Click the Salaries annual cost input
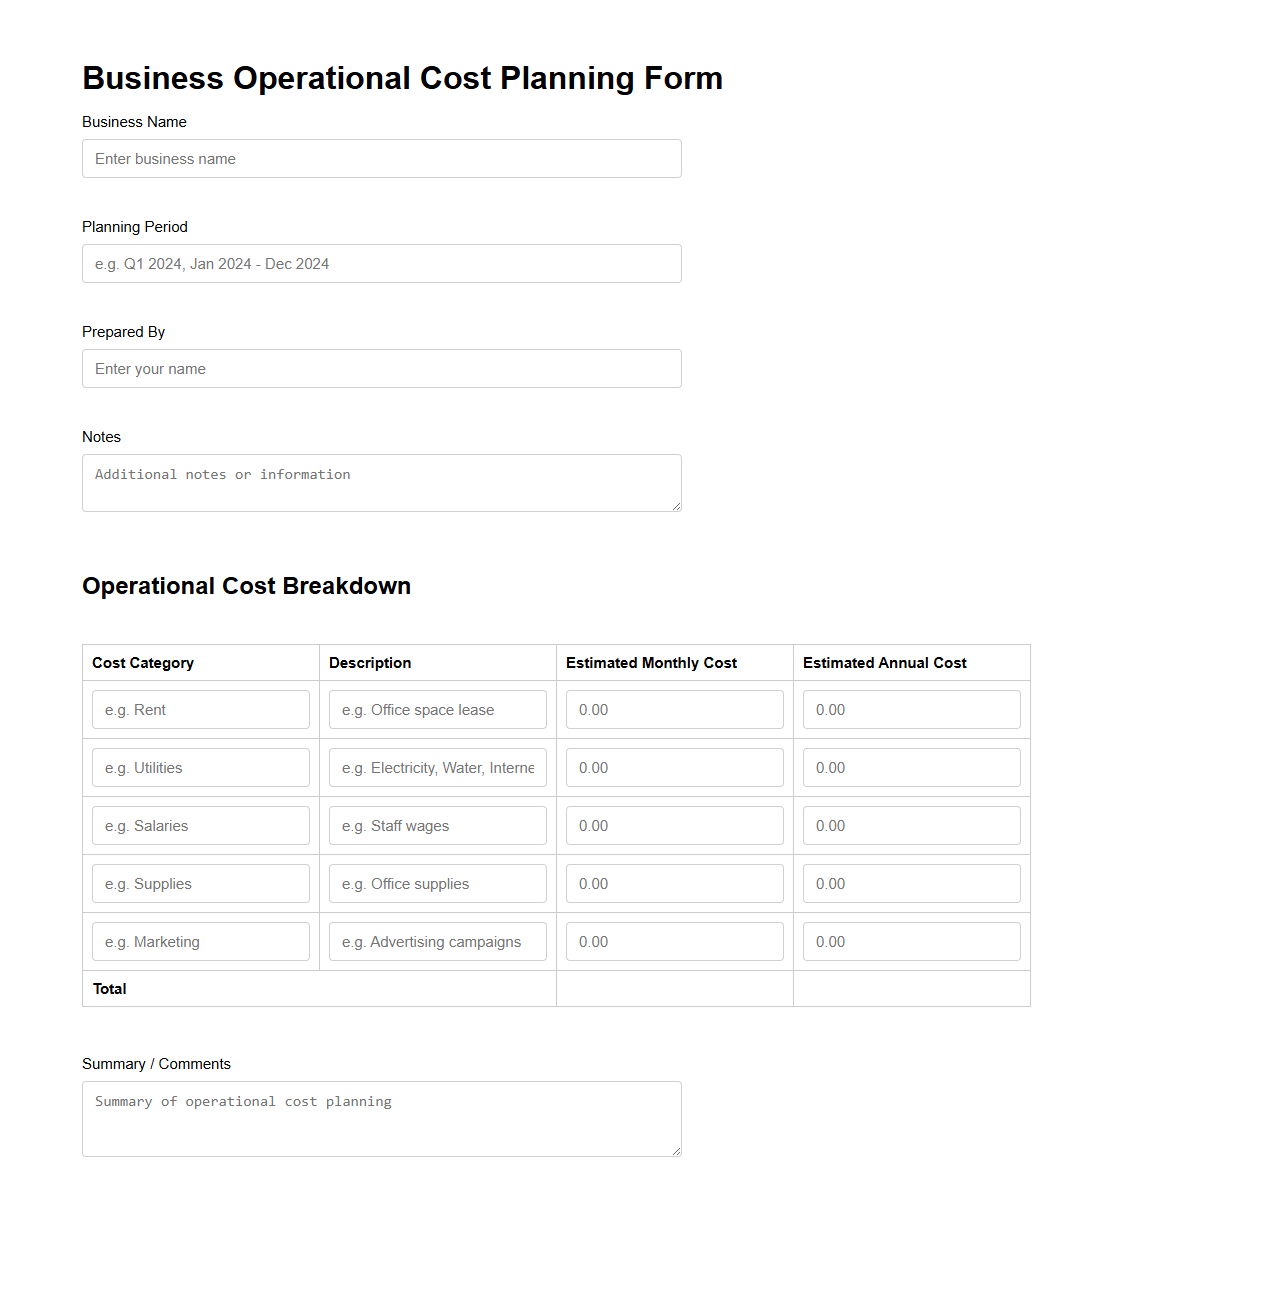Viewport: 1278px width, 1300px height. tap(911, 825)
